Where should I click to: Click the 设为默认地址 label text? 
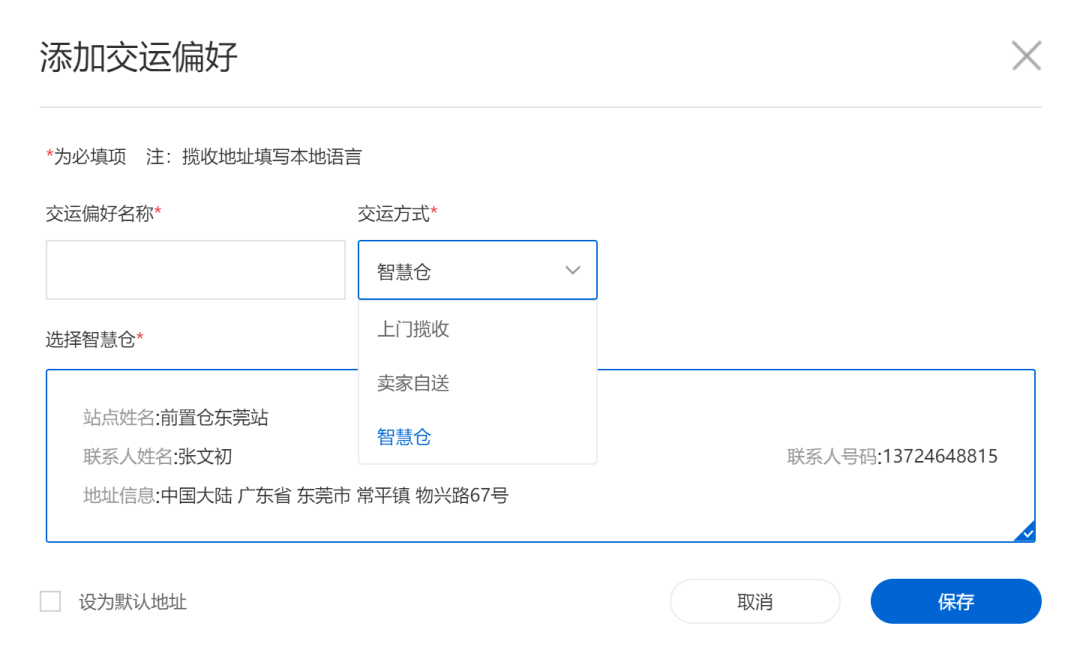[133, 602]
